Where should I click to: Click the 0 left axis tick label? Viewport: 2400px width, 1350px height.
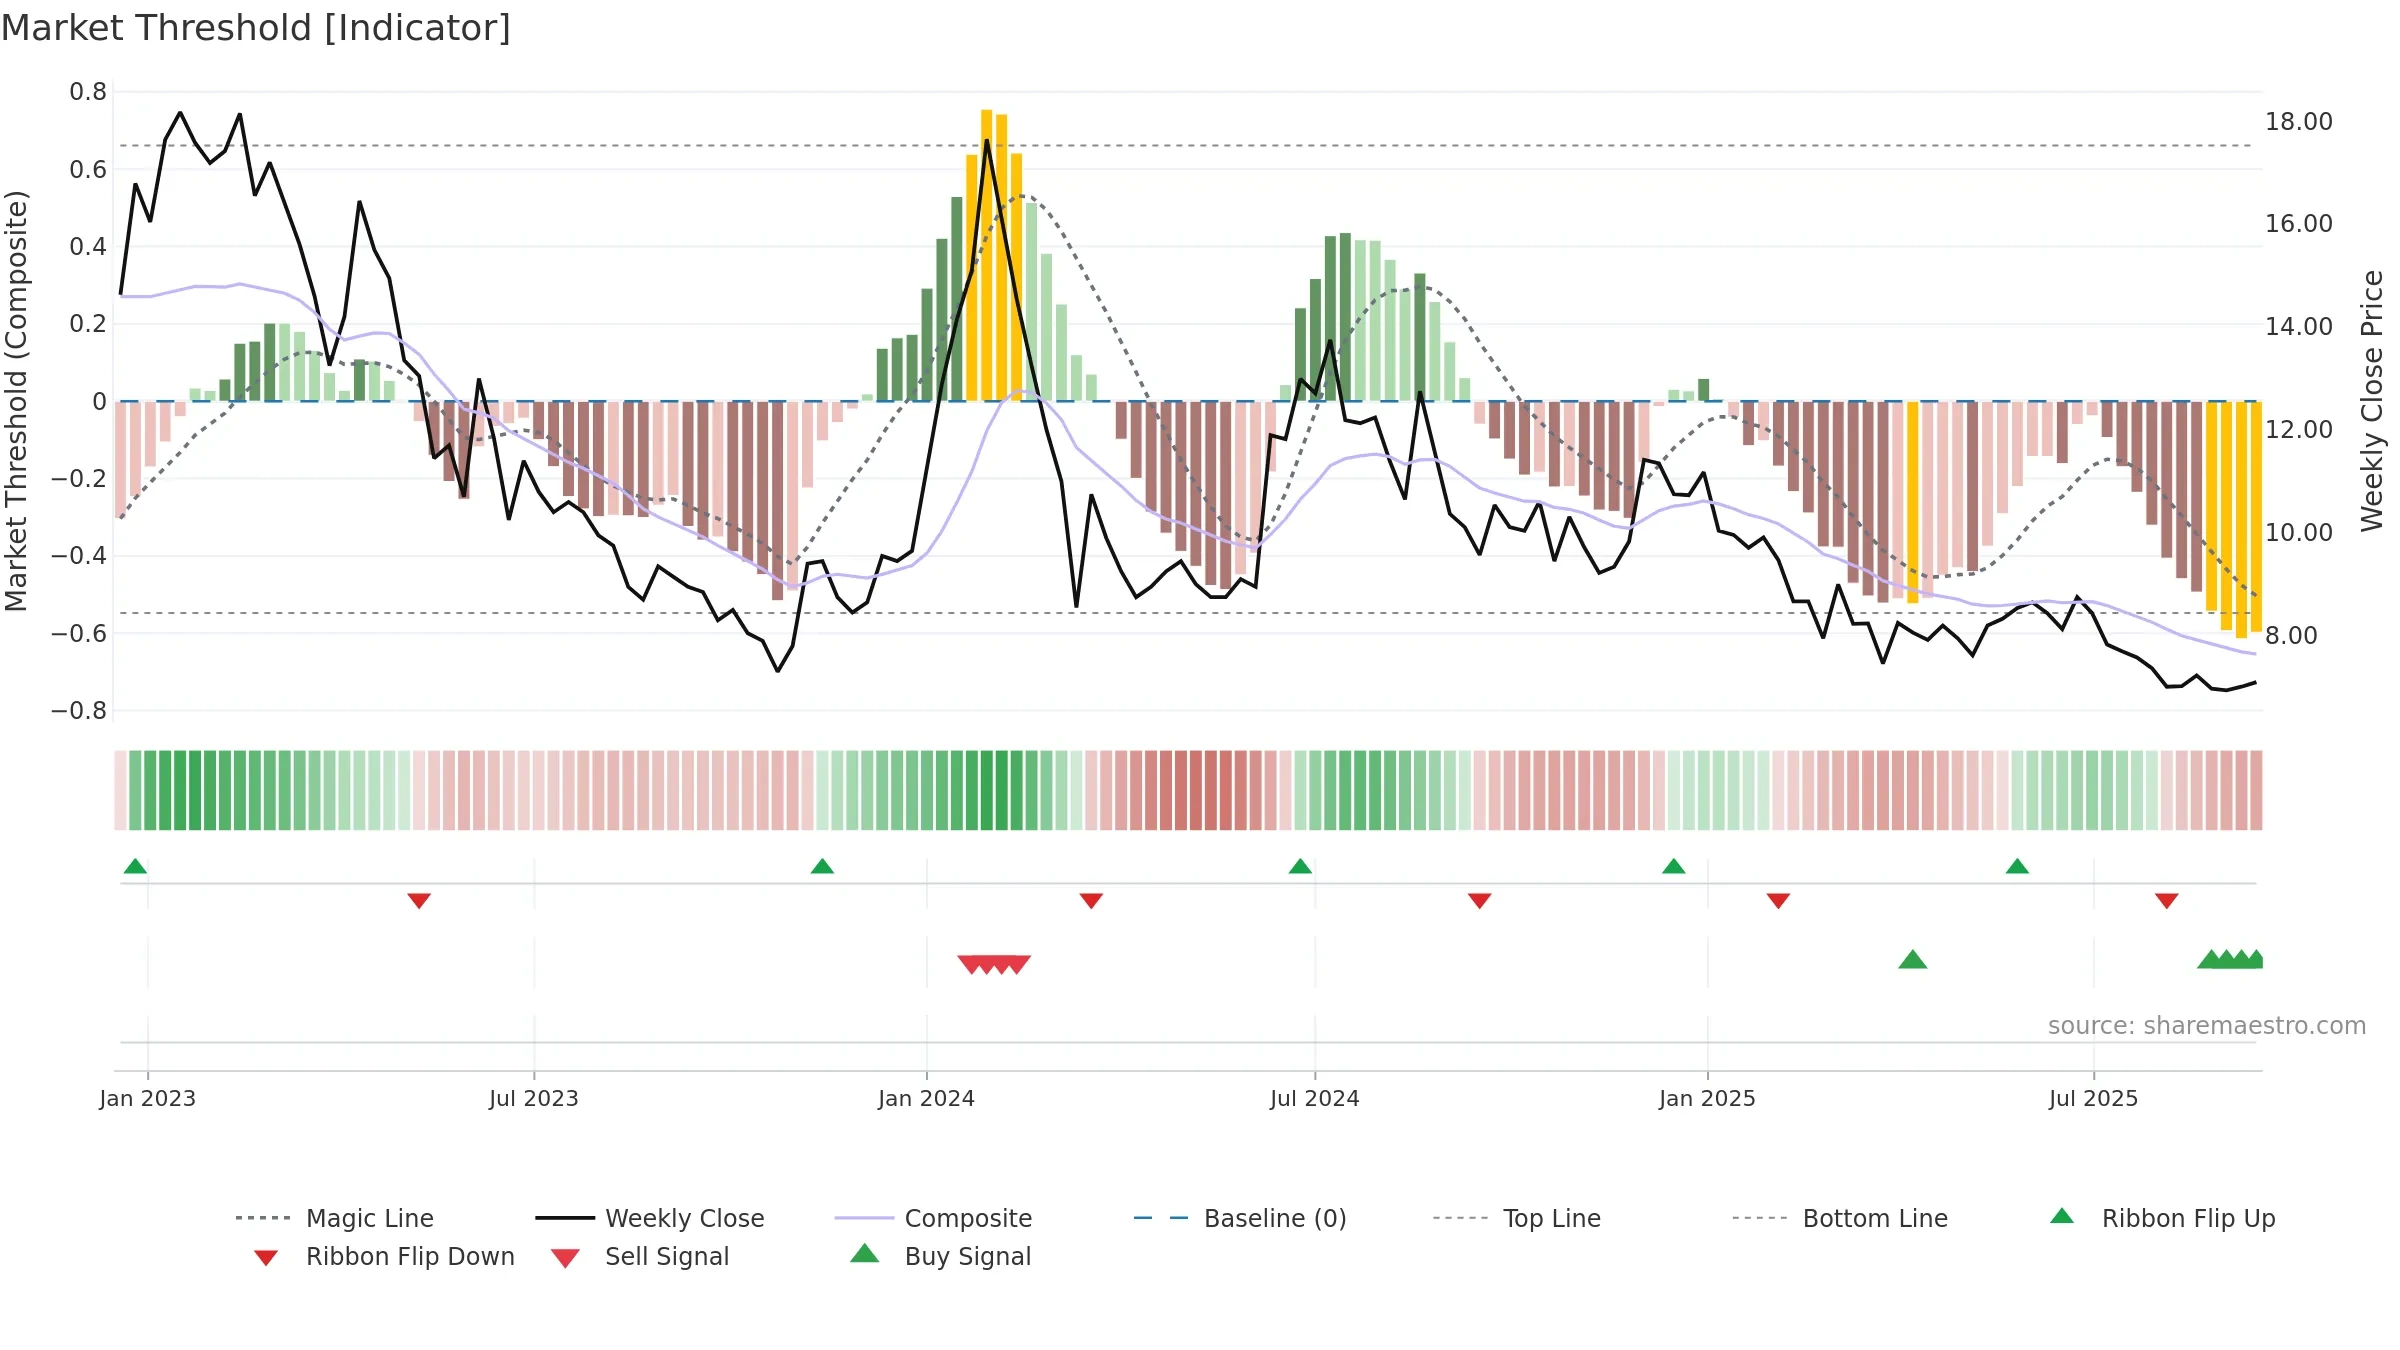99,402
